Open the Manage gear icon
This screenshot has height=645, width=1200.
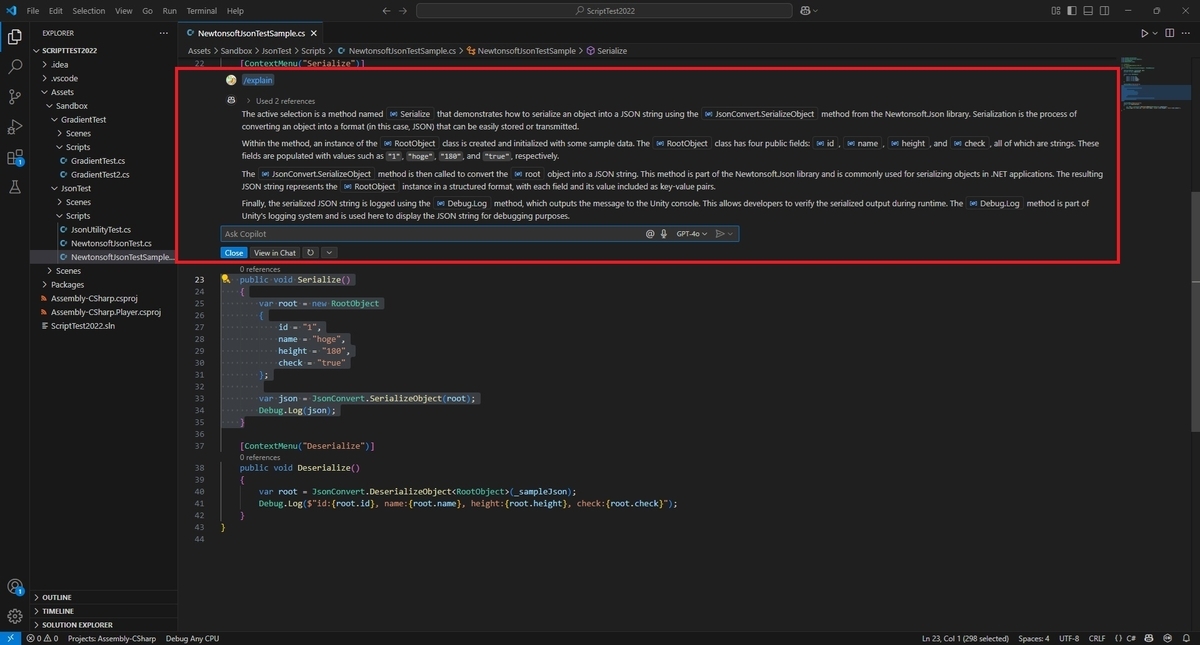tap(15, 616)
